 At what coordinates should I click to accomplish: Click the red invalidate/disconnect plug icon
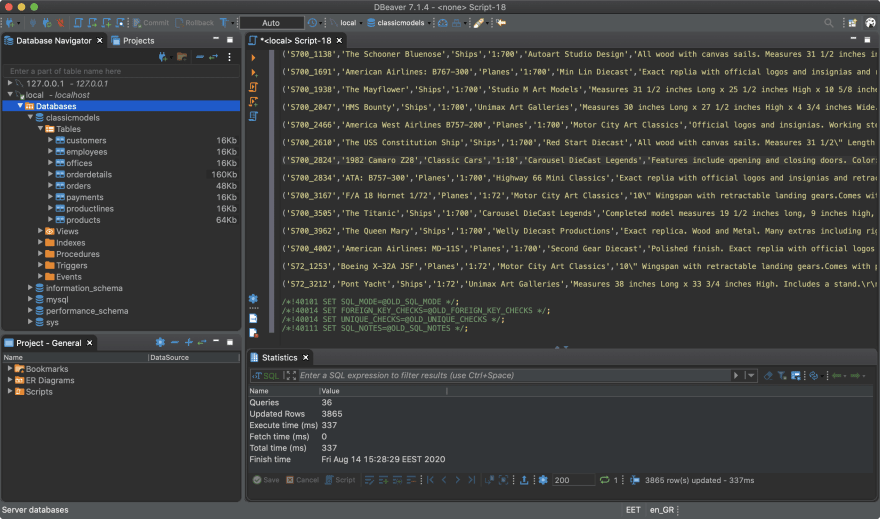pyautogui.click(x=60, y=23)
